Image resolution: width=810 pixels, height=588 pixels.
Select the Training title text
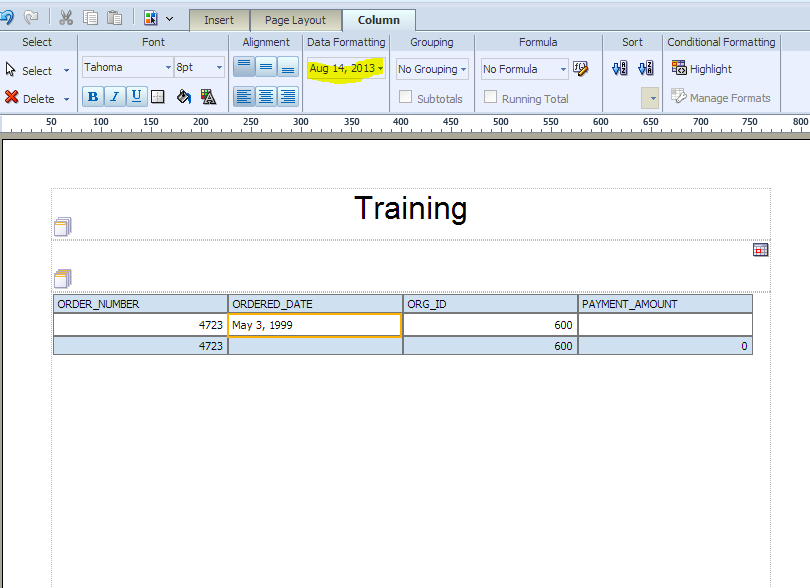[x=411, y=208]
